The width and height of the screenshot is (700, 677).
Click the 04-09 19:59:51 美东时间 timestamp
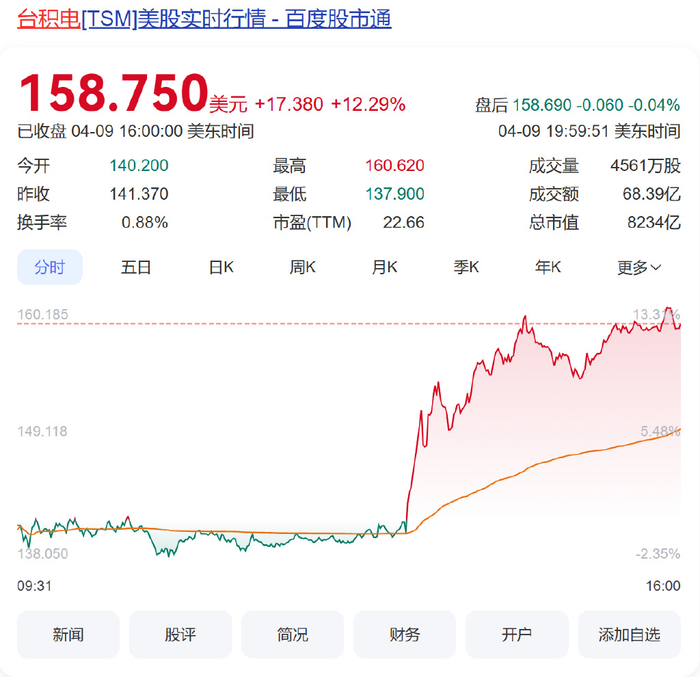pyautogui.click(x=589, y=131)
